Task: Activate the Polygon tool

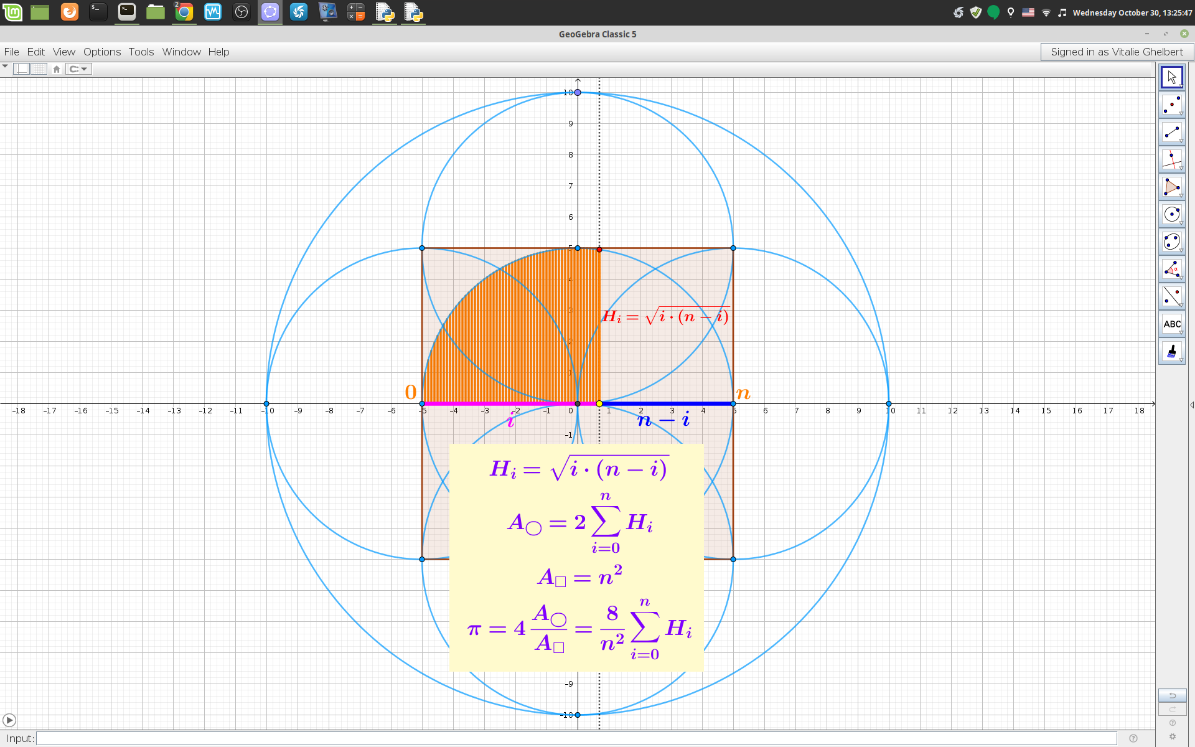Action: point(1171,187)
